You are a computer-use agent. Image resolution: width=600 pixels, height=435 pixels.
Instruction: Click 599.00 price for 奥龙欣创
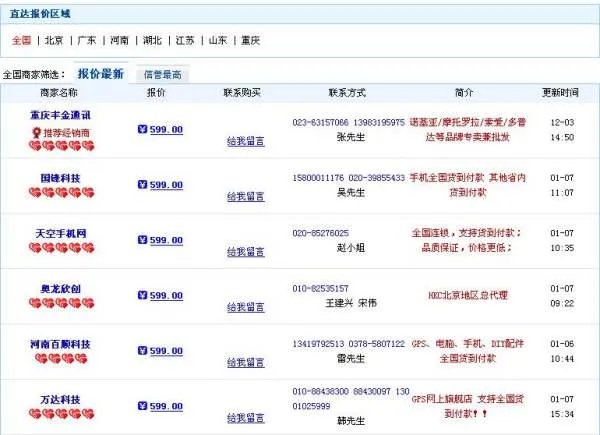[x=166, y=296]
